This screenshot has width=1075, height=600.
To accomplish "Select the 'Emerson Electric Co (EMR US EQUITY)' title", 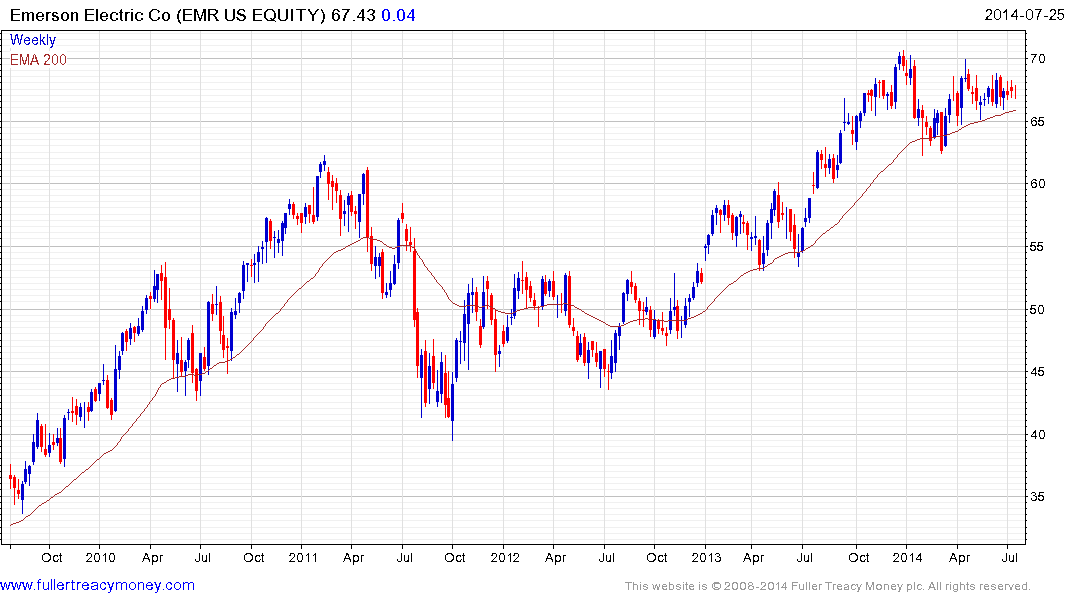I will [x=168, y=15].
